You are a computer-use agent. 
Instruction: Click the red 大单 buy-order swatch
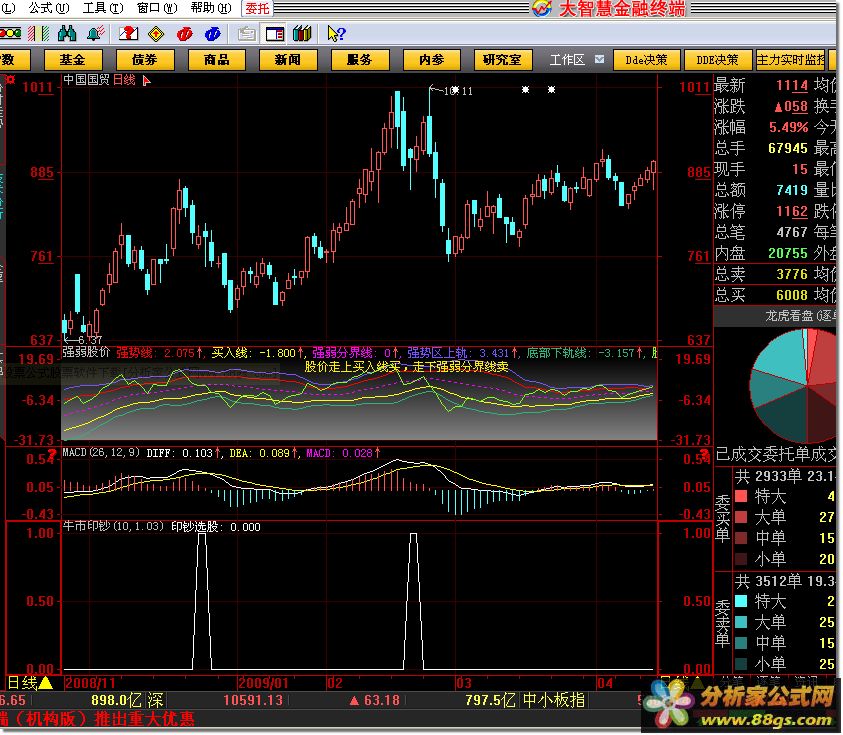(741, 517)
